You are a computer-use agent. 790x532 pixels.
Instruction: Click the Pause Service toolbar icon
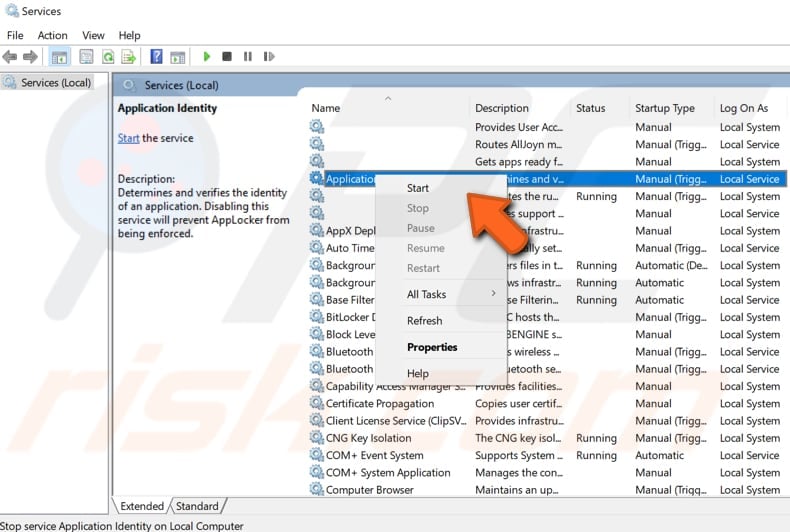(x=248, y=56)
